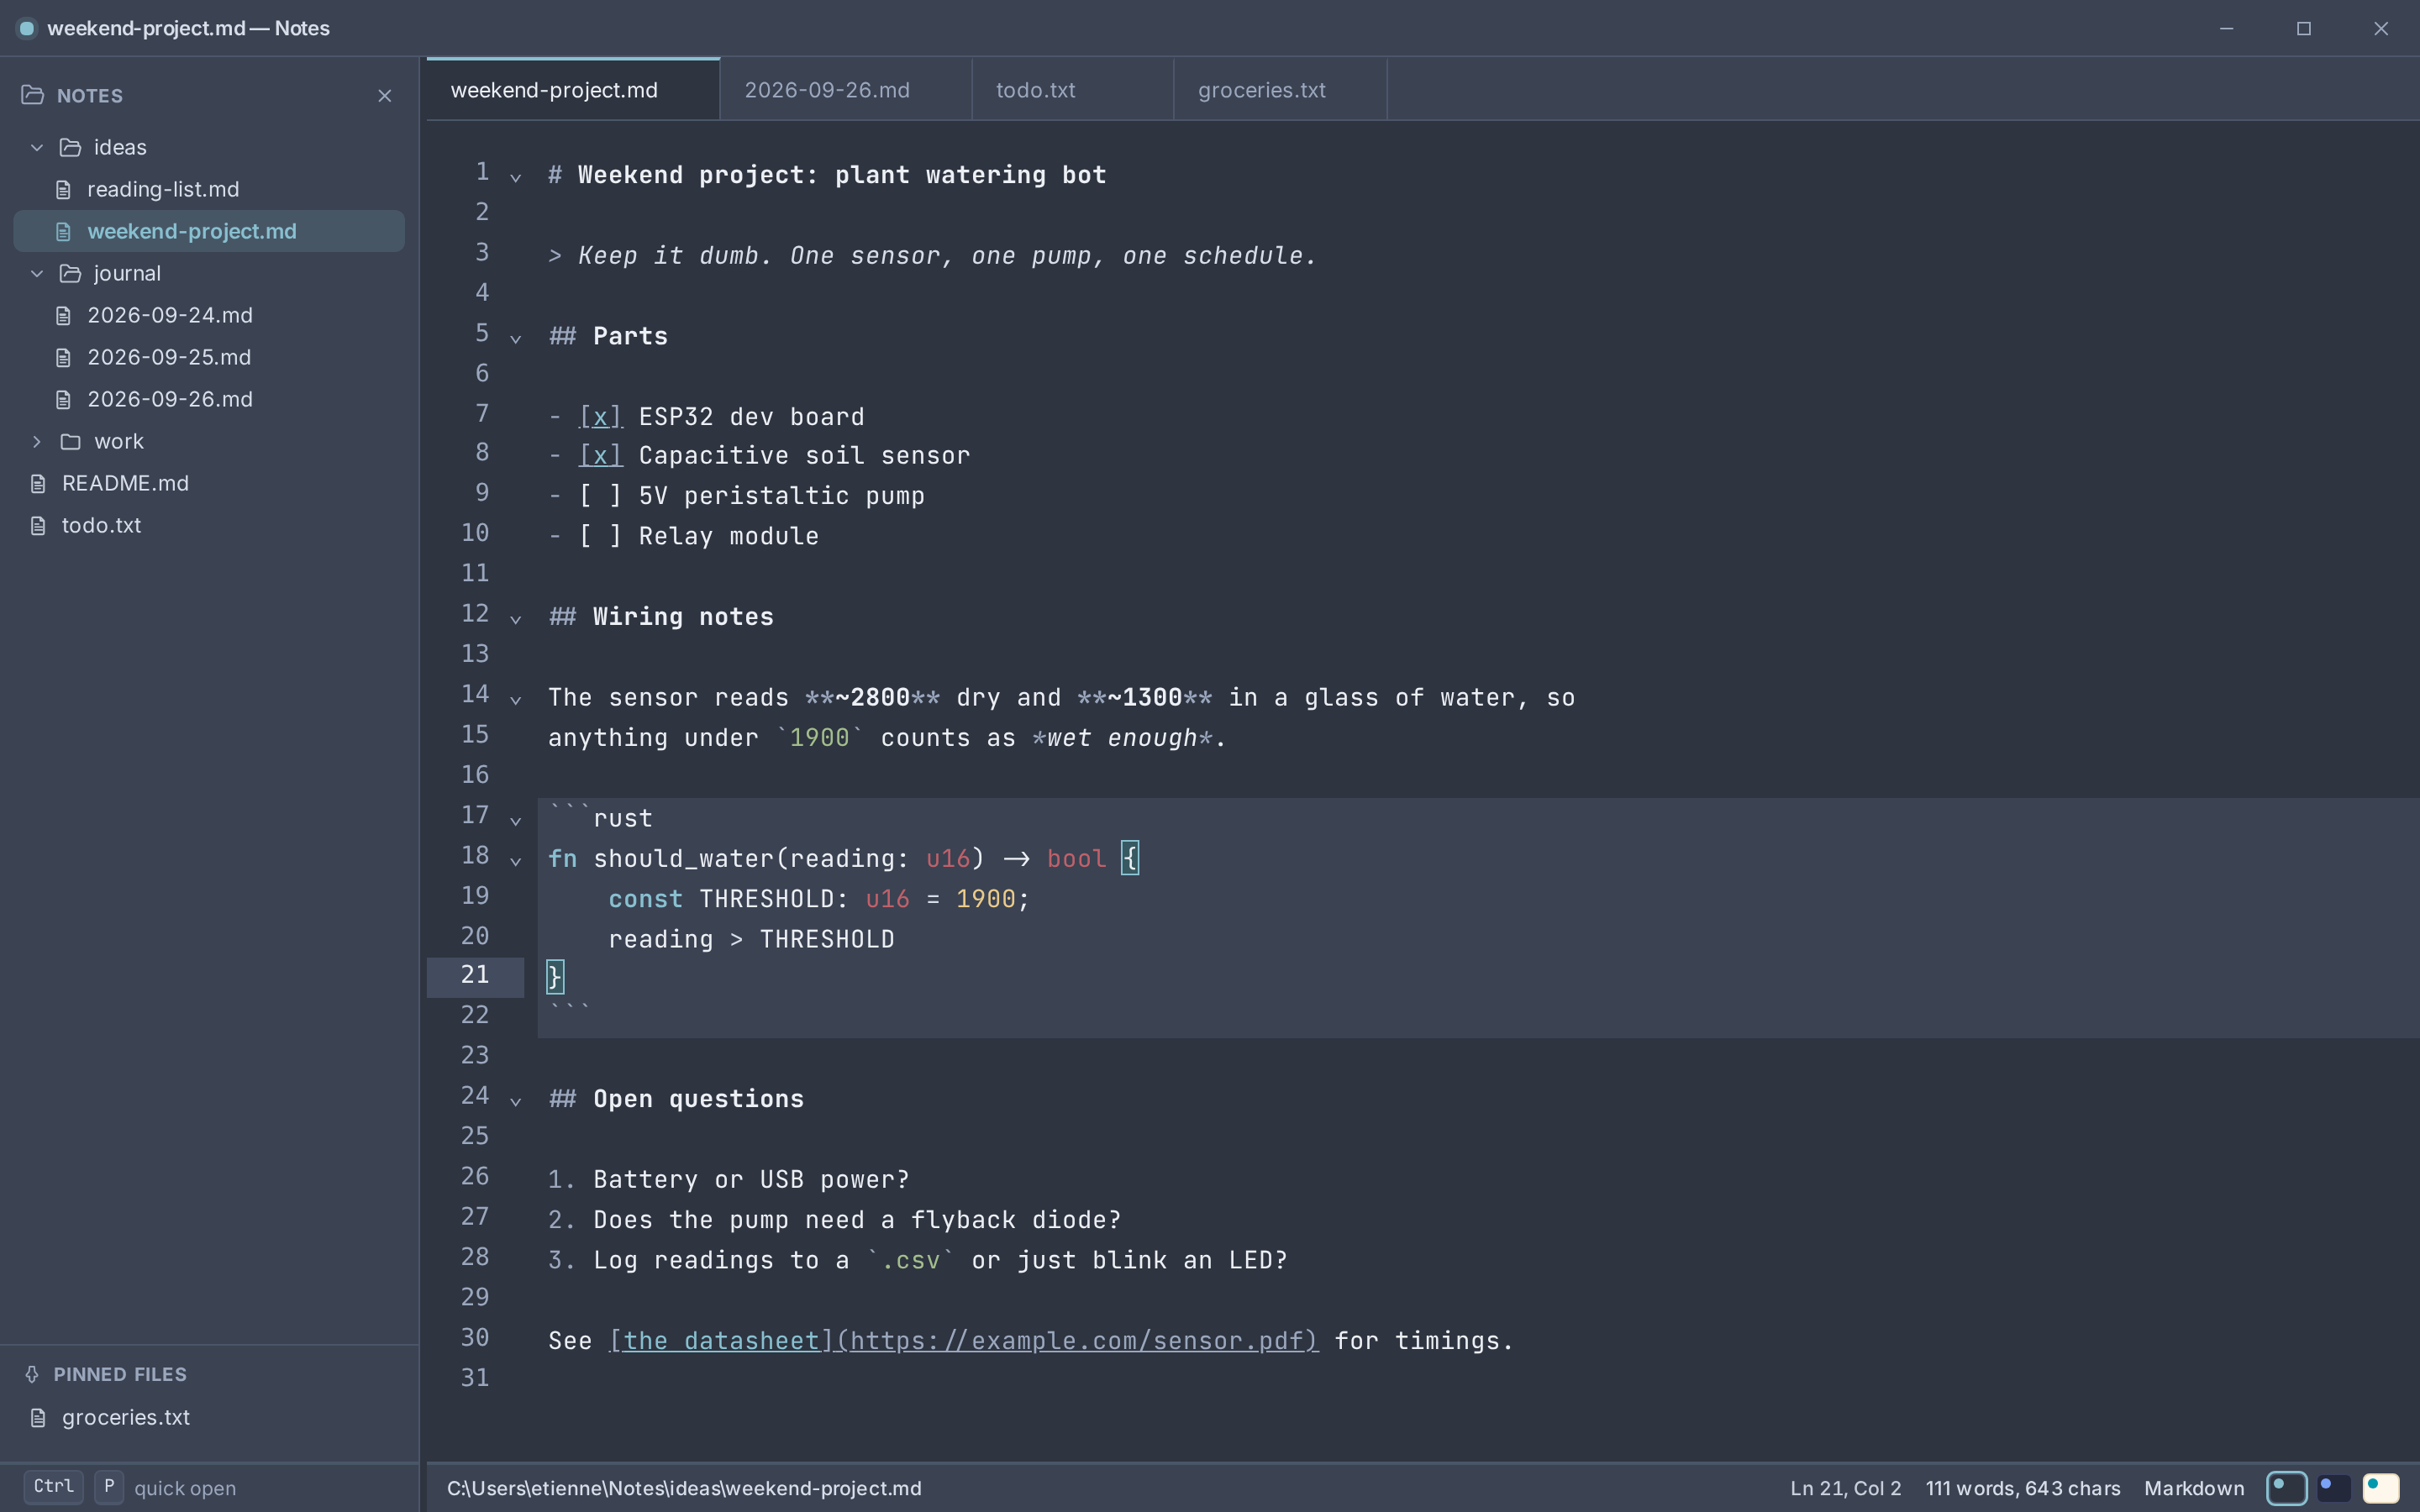Click line number 31 in the gutter

(475, 1378)
